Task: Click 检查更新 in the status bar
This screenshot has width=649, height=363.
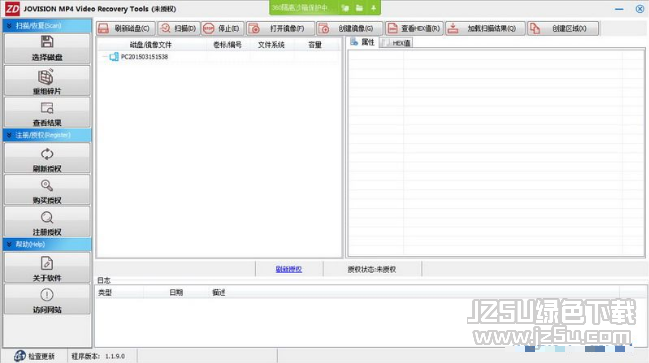Action: [35, 356]
